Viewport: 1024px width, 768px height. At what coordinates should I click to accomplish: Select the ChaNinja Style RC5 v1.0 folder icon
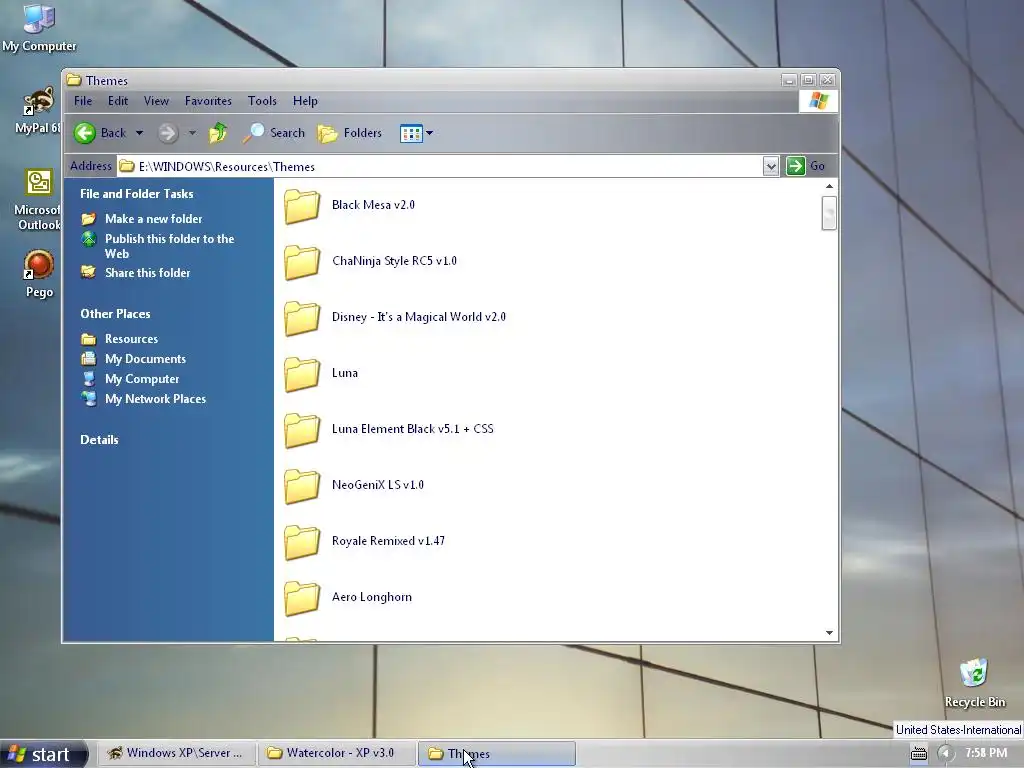click(302, 262)
